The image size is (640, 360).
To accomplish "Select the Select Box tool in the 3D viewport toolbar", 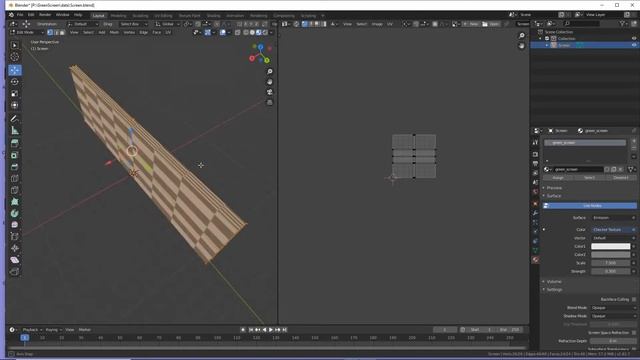I will (x=15, y=45).
